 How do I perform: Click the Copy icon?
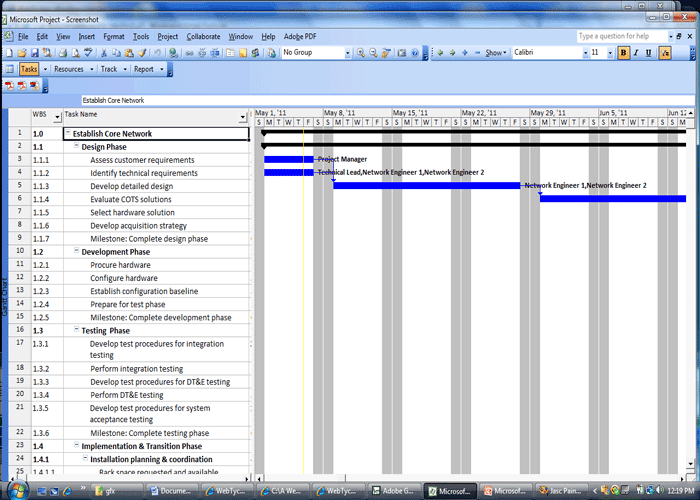117,53
